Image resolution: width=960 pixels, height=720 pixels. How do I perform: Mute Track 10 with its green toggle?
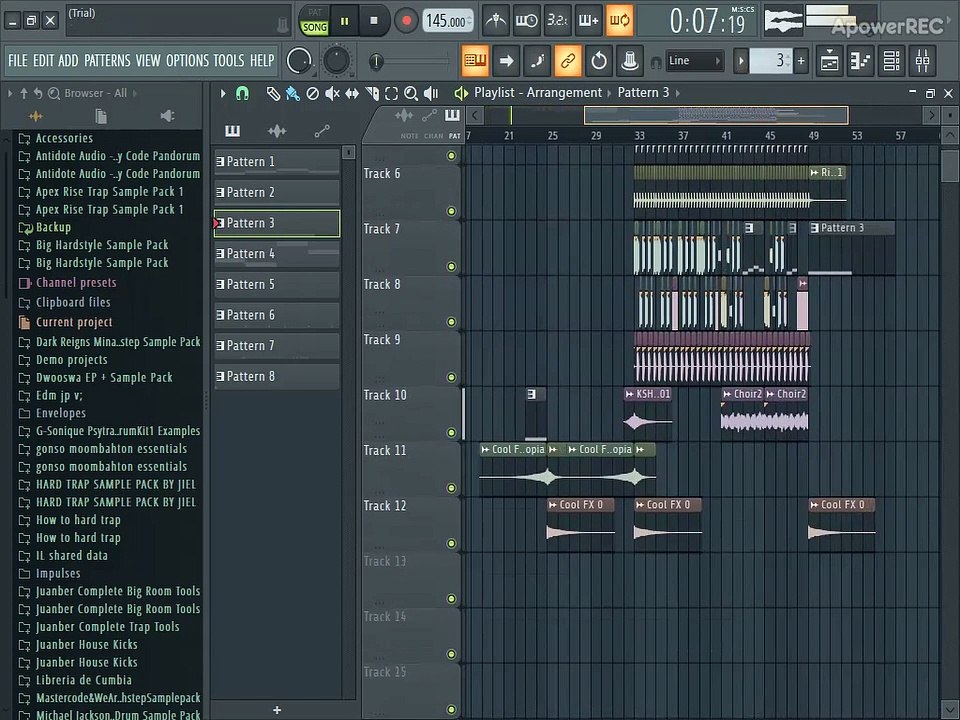point(451,432)
